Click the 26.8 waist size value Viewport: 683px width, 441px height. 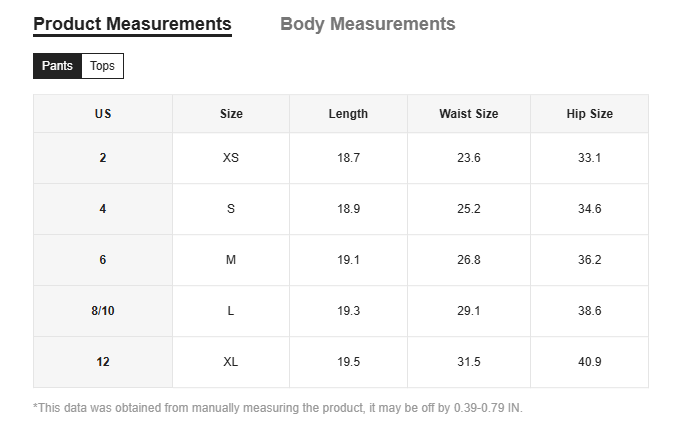(x=468, y=260)
